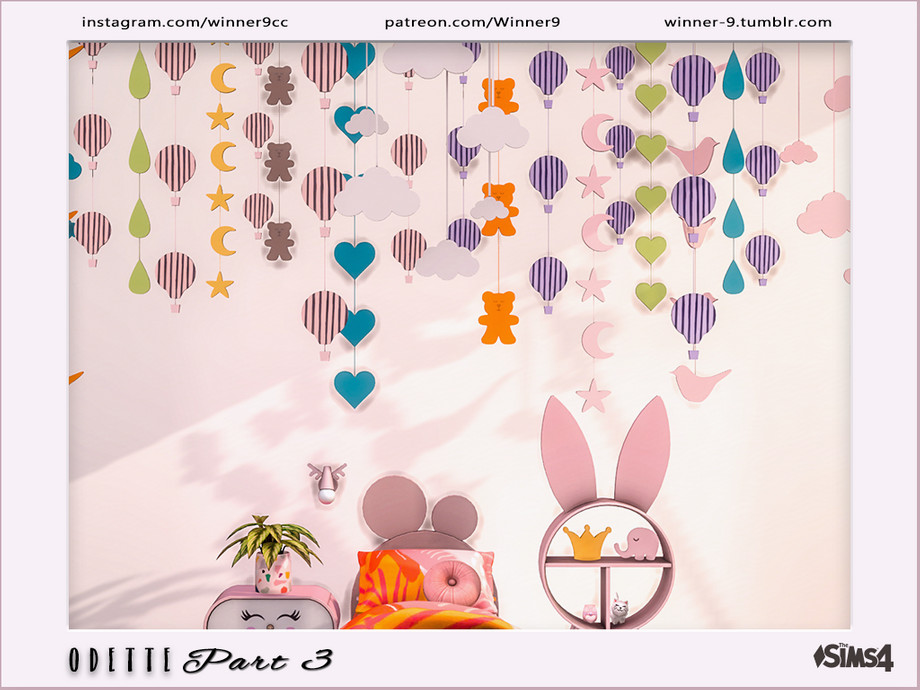The width and height of the screenshot is (920, 690).
Task: Select the yellow crown on the shelf
Action: [587, 543]
